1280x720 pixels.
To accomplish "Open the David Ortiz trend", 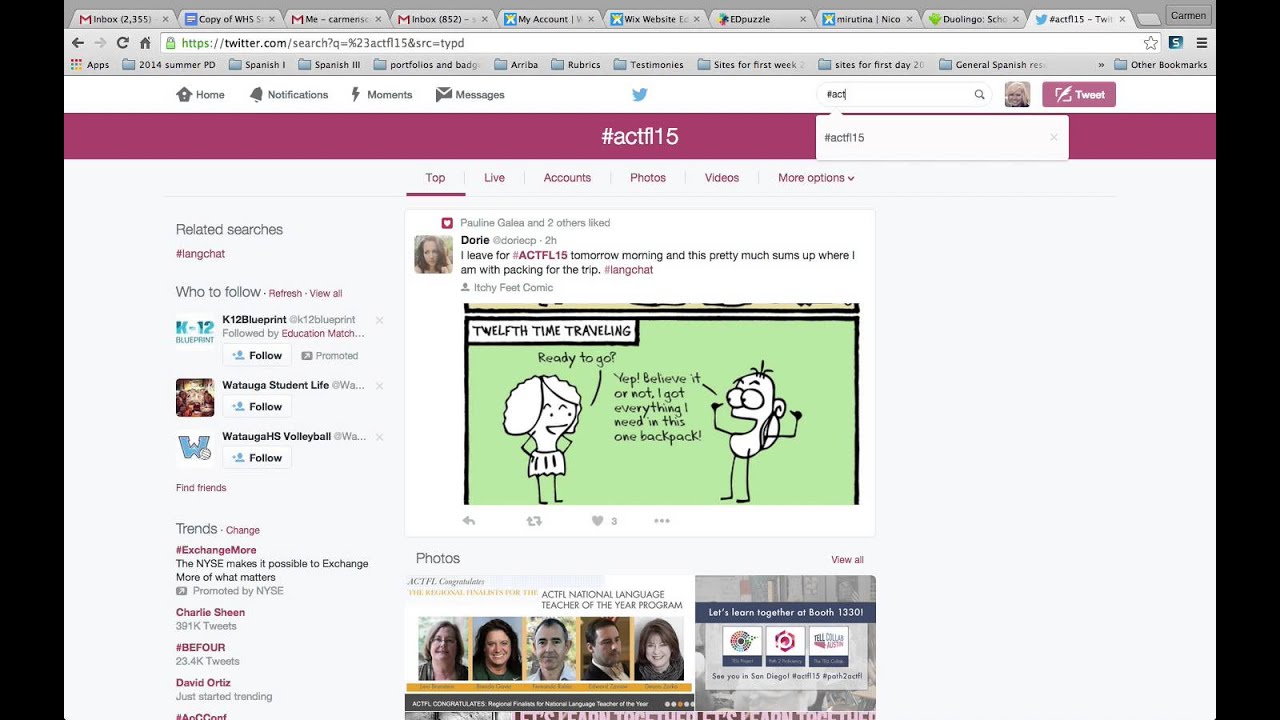I will click(x=204, y=683).
